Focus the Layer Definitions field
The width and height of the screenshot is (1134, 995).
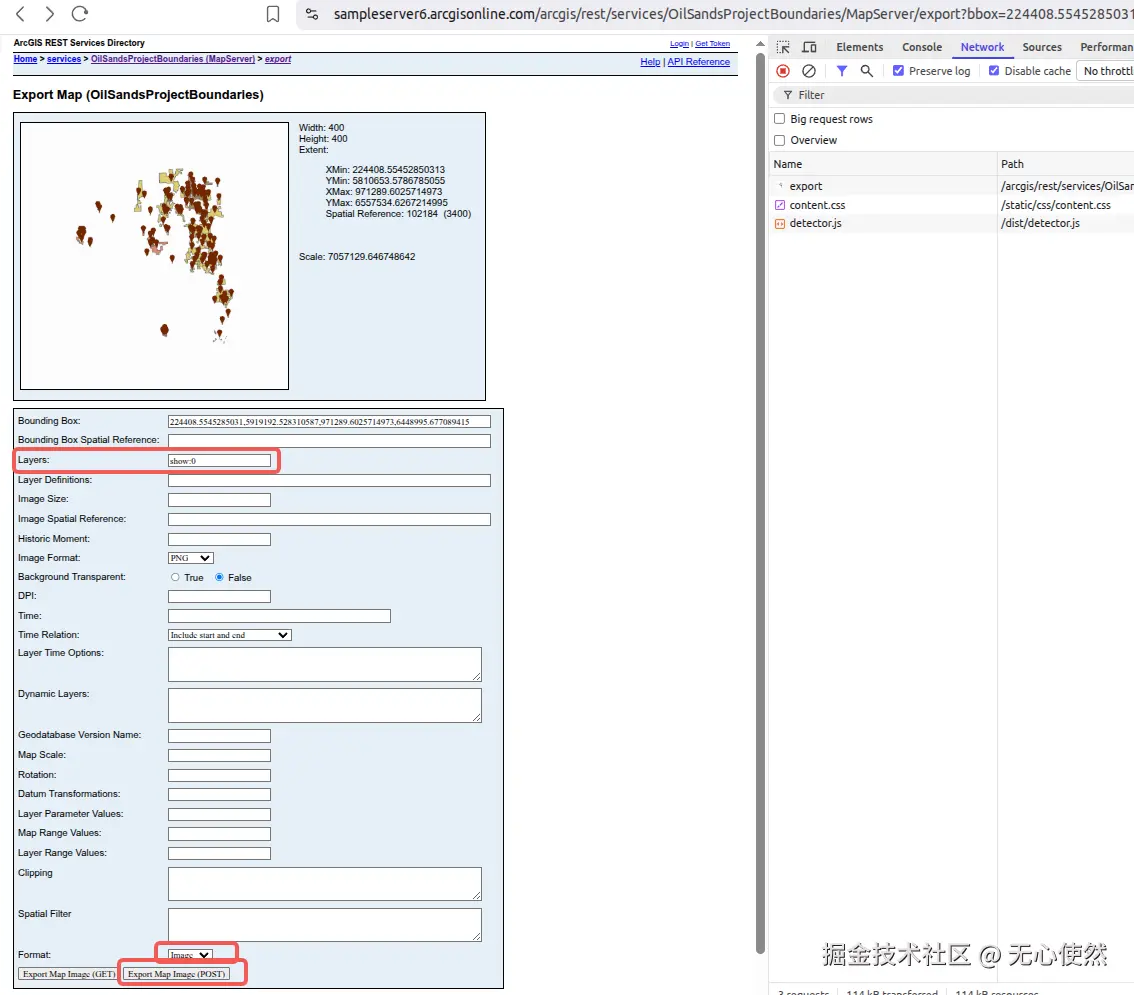(x=329, y=480)
